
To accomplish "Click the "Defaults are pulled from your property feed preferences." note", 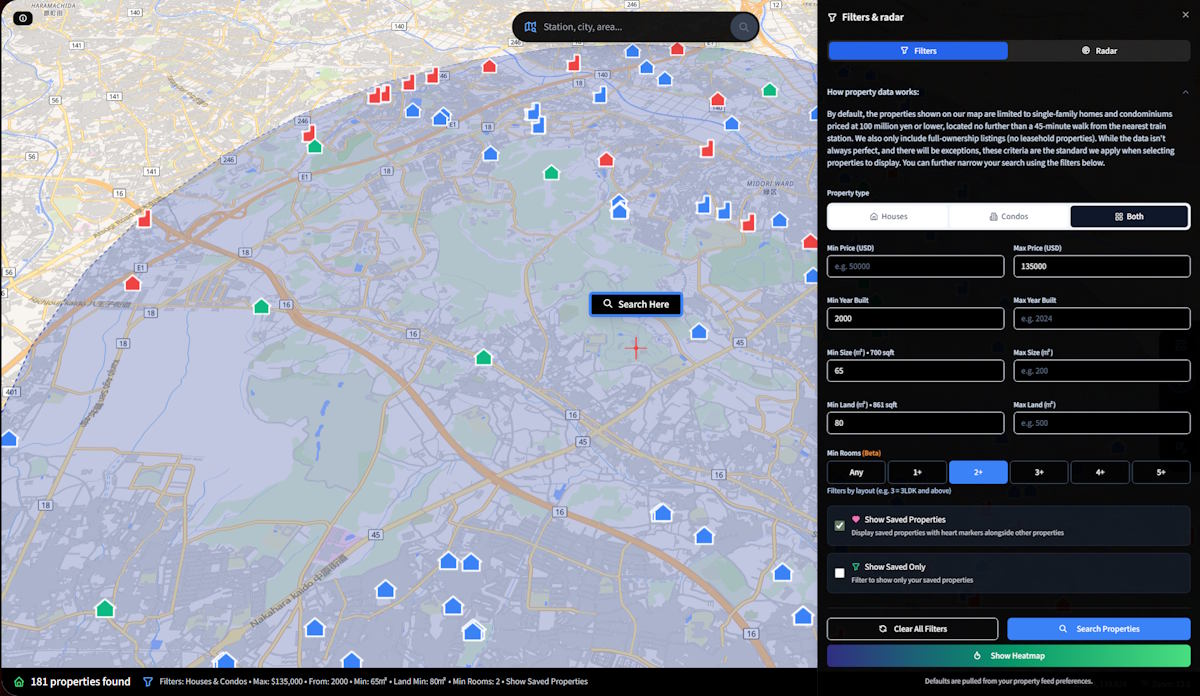I will 1008,681.
